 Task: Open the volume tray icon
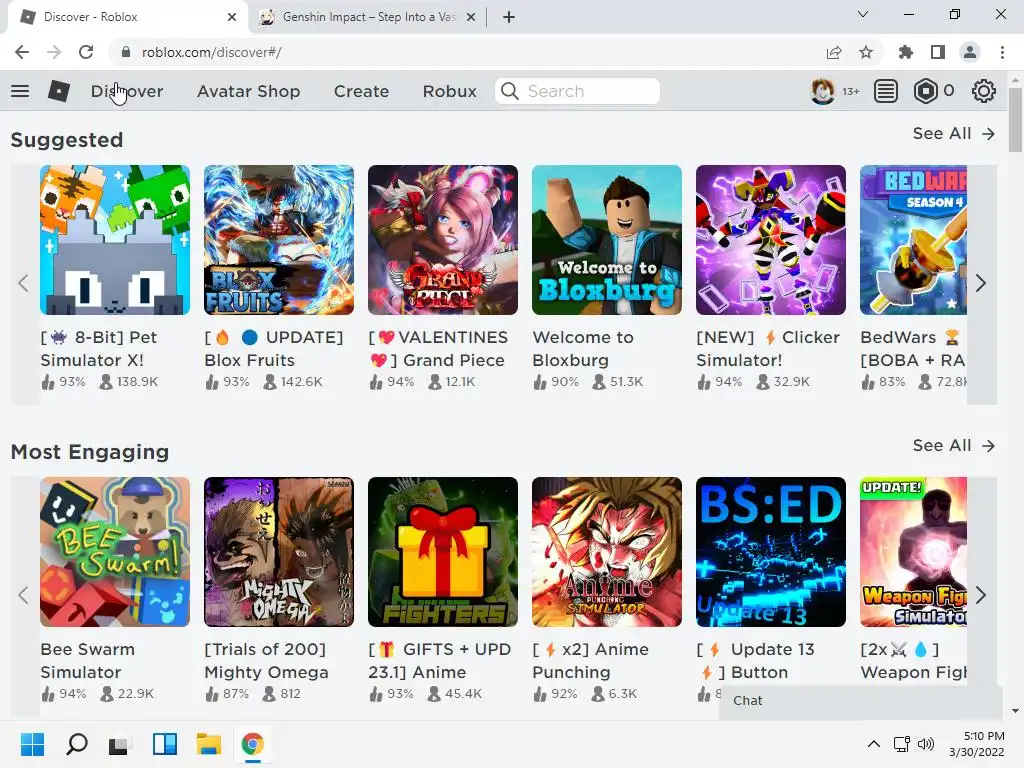point(925,744)
